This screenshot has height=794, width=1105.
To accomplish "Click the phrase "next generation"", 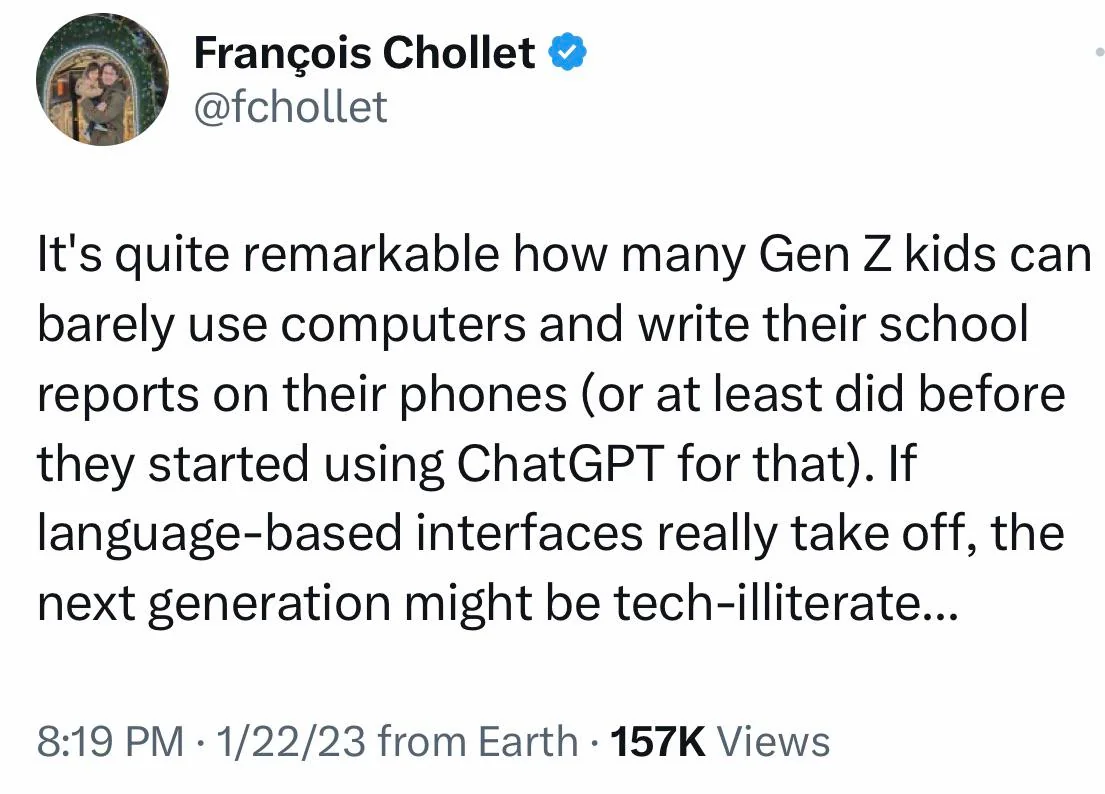I will 214,605.
